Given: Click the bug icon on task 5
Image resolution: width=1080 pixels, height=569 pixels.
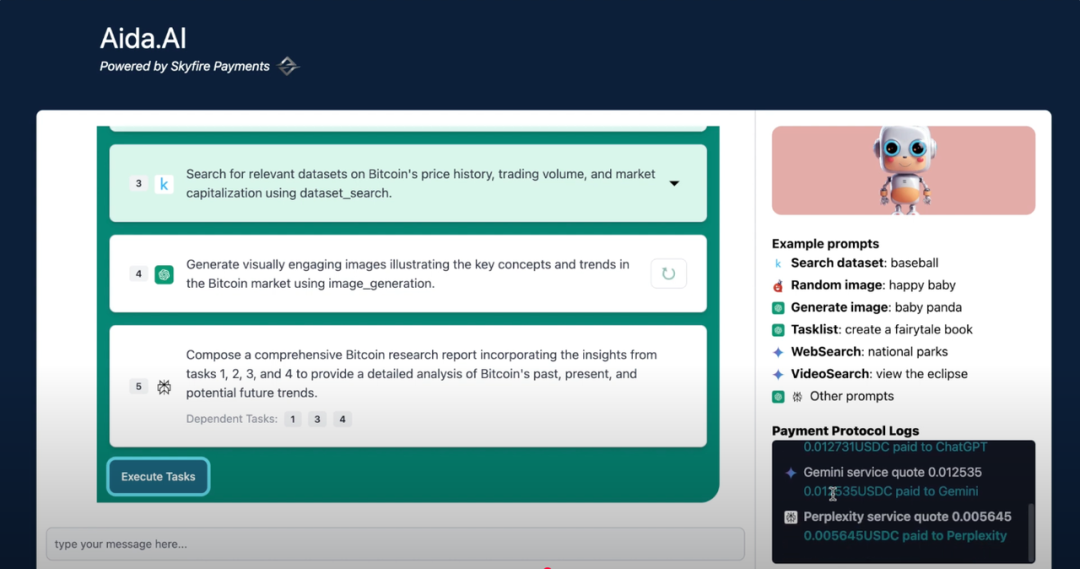Looking at the screenshot, I should [x=164, y=386].
